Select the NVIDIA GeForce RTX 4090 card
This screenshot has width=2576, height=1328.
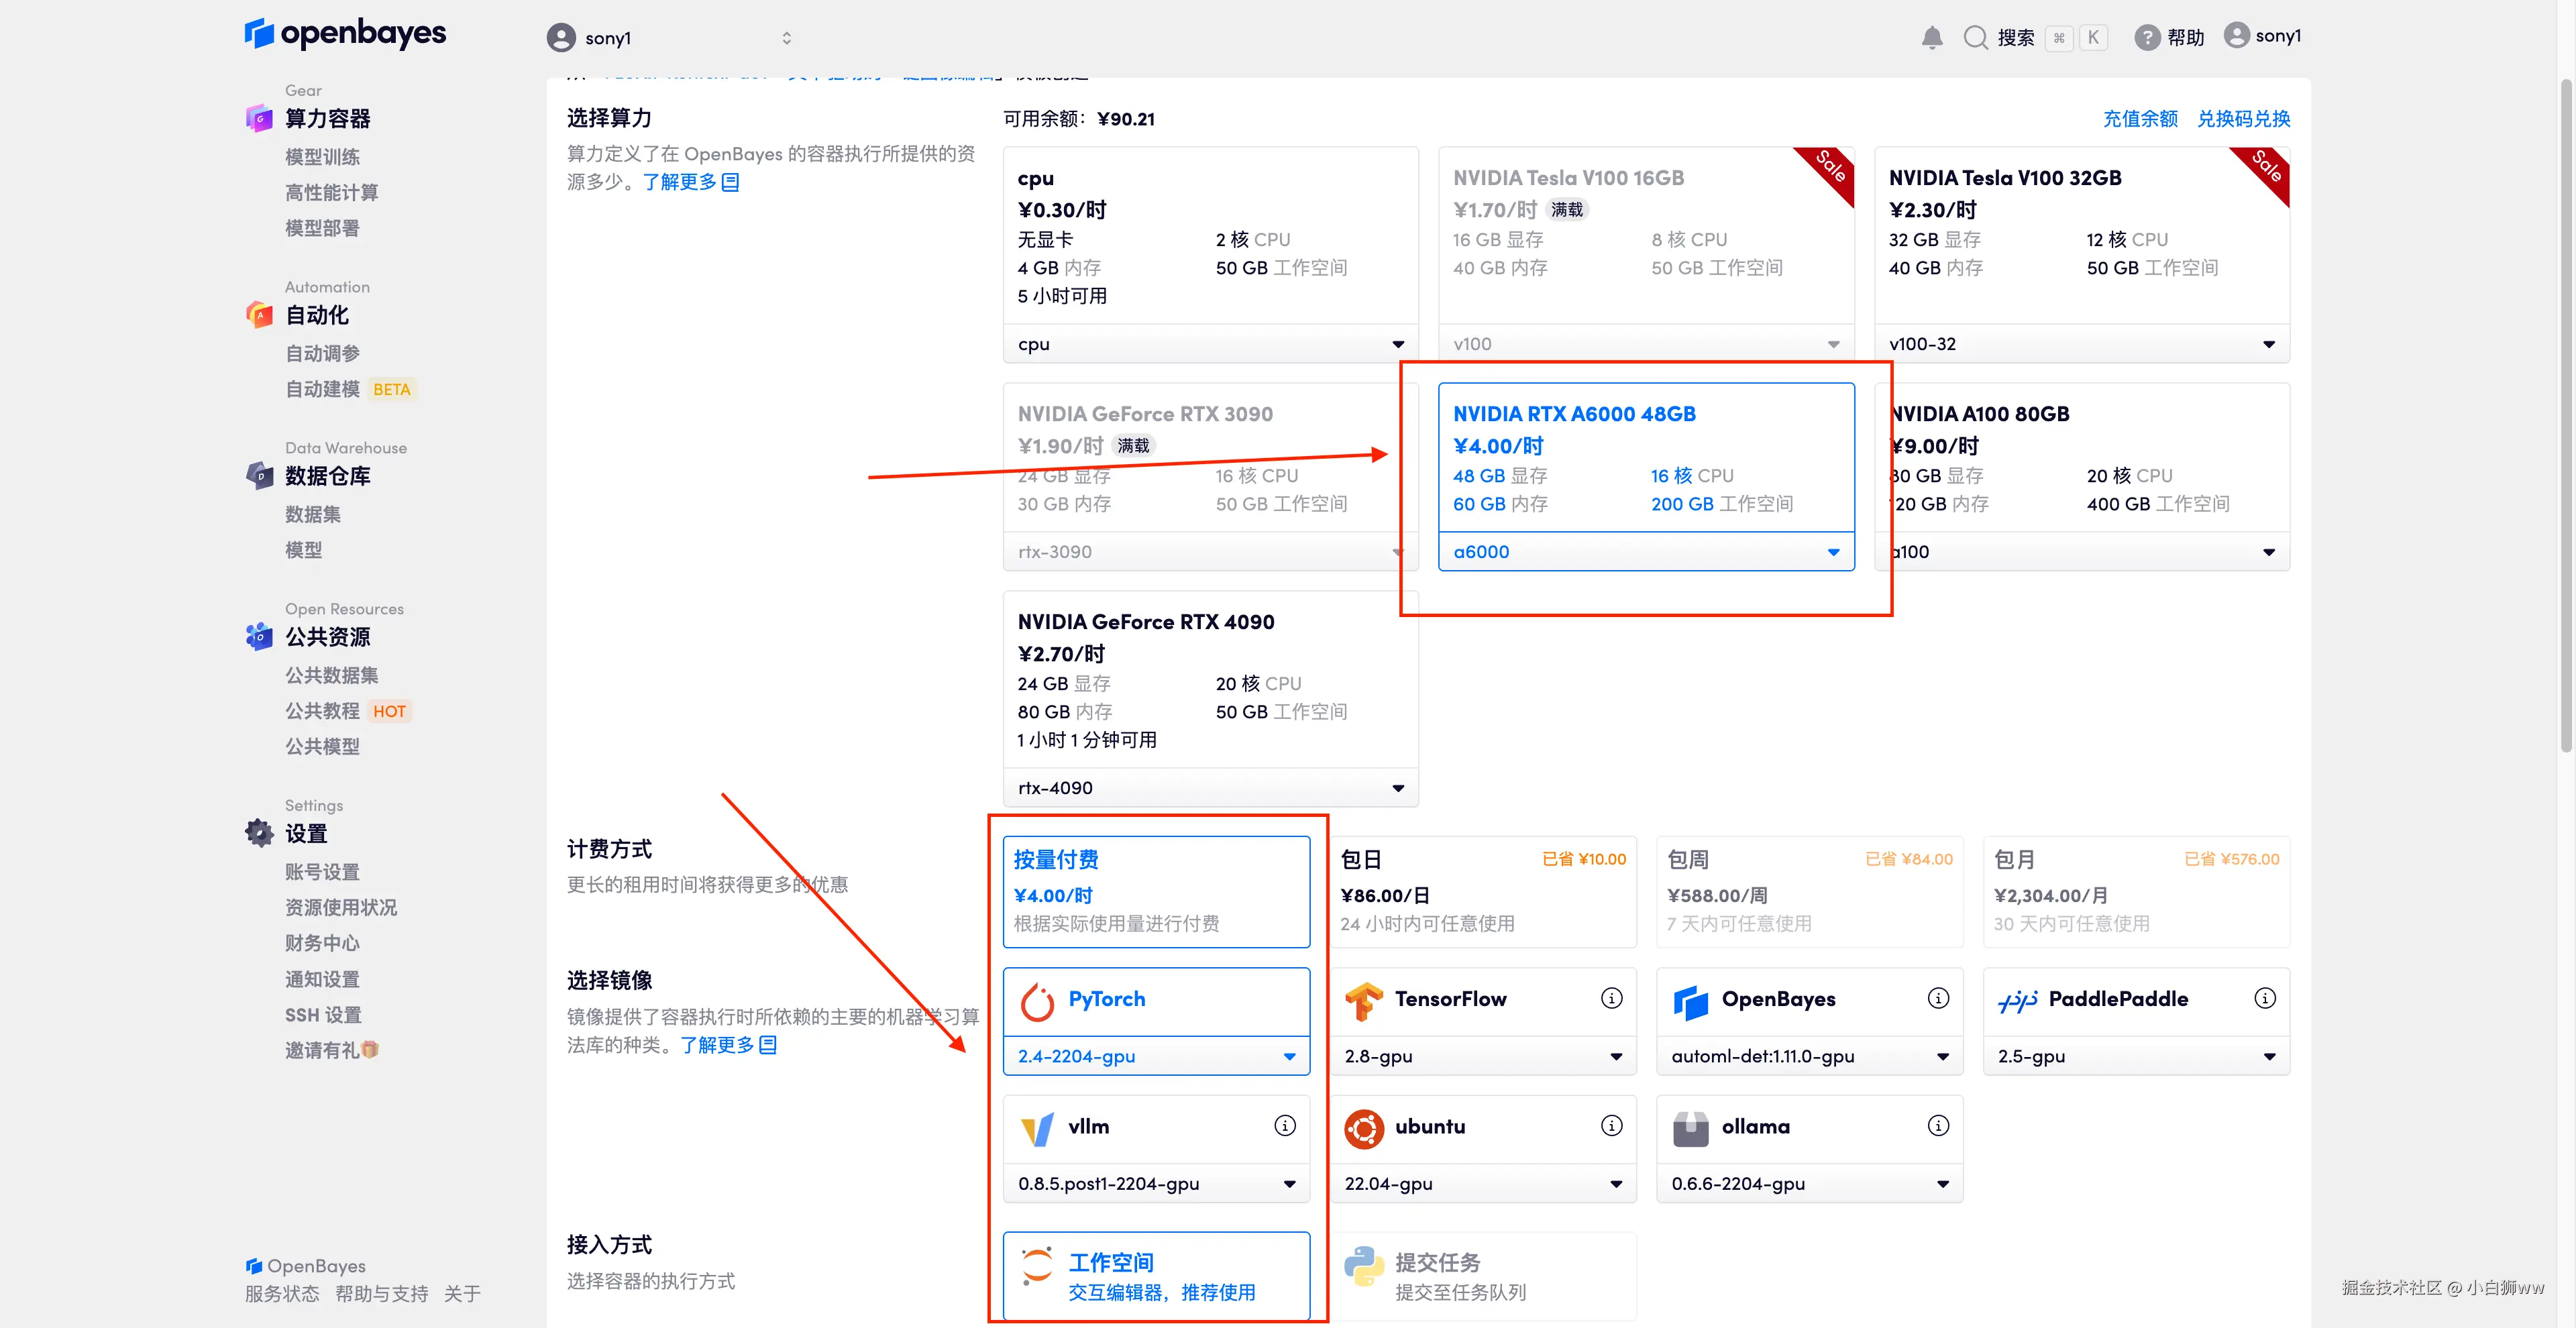[1210, 680]
